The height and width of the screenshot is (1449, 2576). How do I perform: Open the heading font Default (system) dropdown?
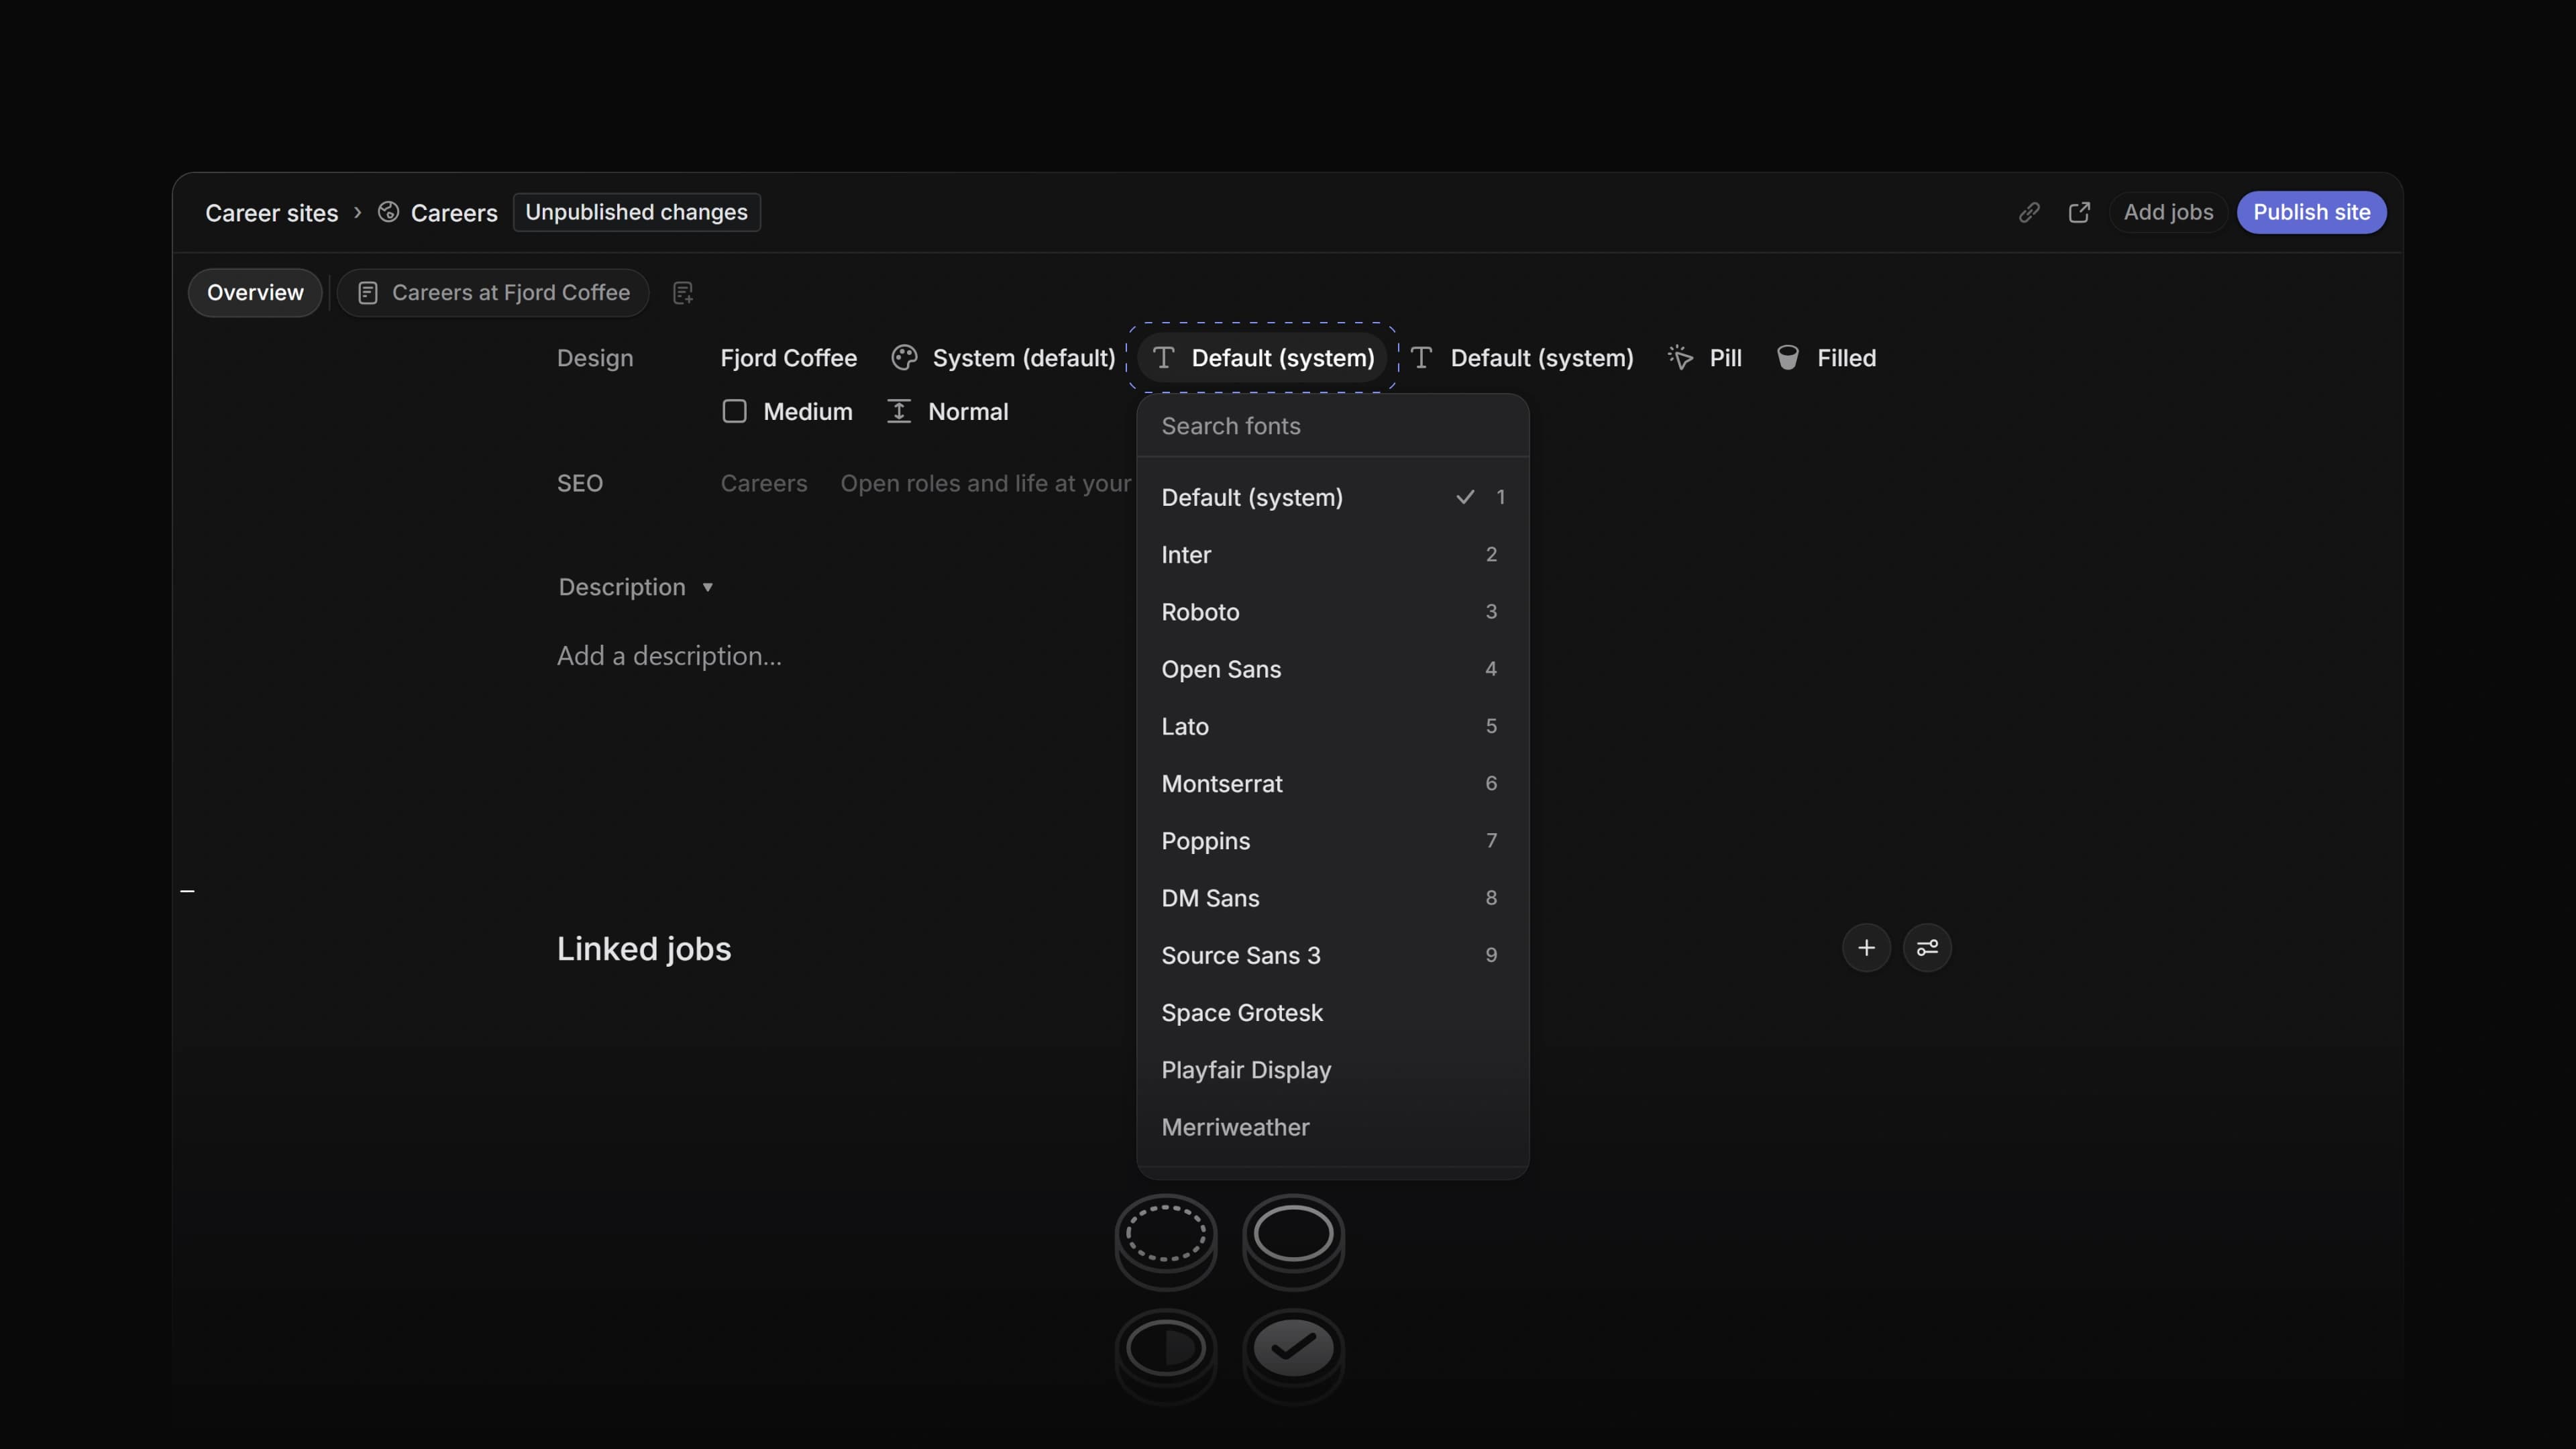click(1262, 358)
